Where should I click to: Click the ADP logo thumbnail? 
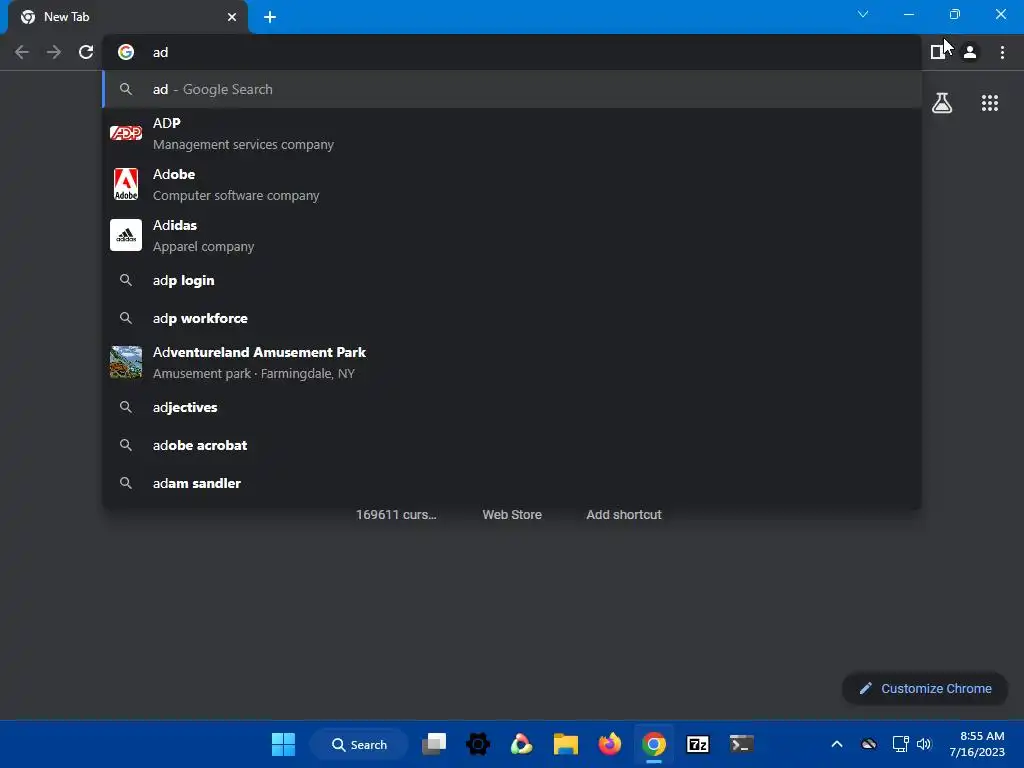pyautogui.click(x=126, y=133)
